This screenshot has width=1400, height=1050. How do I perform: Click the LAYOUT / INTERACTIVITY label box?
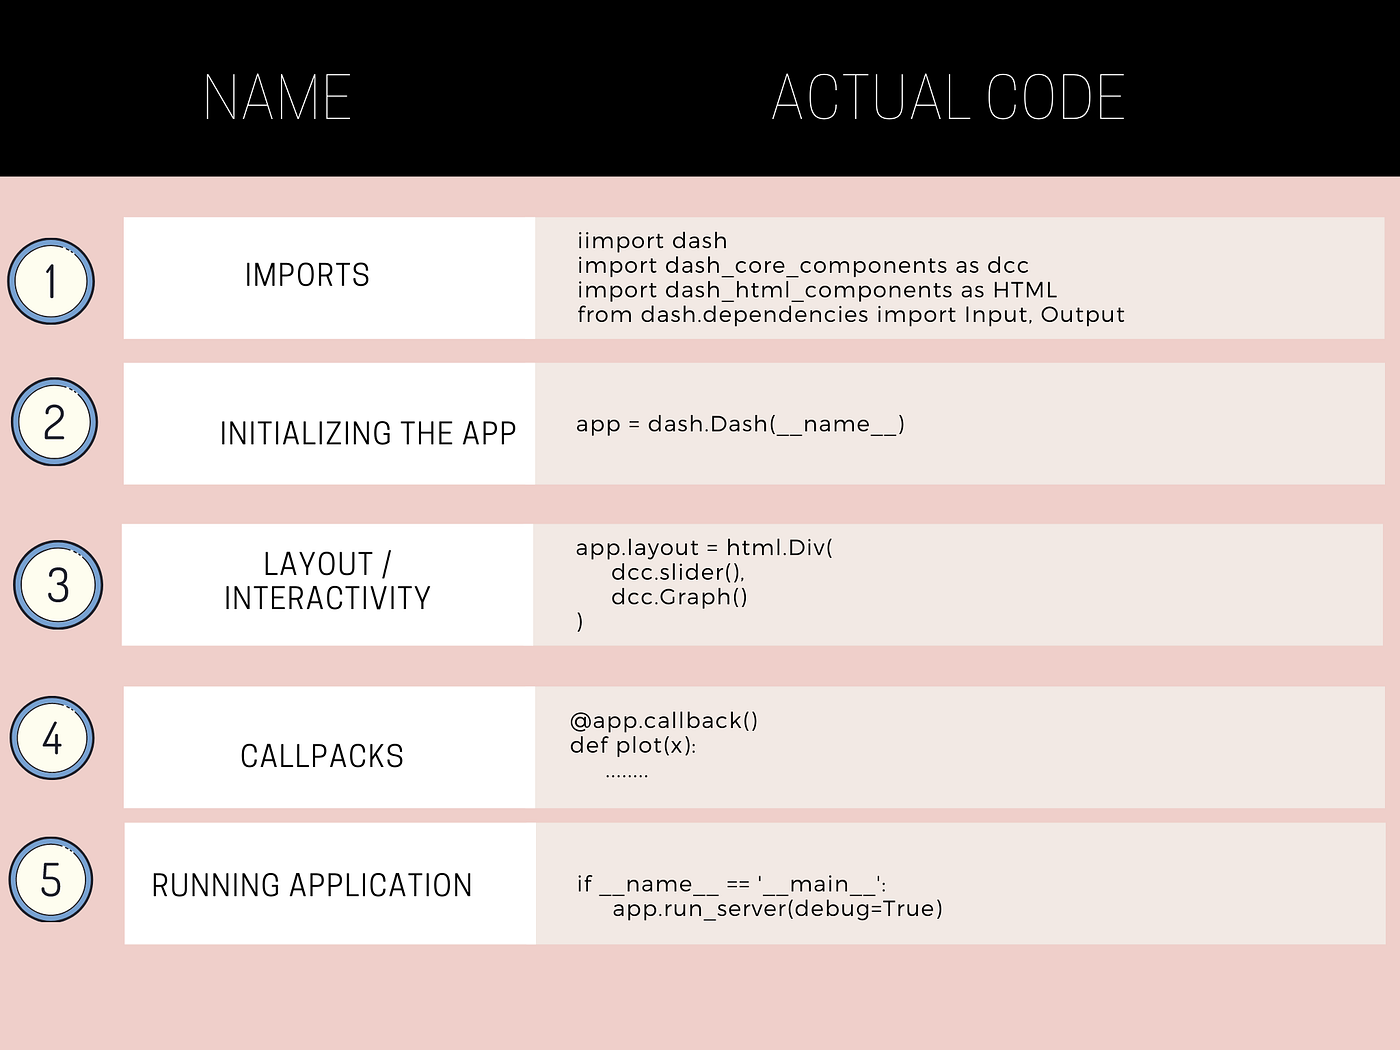click(x=327, y=582)
